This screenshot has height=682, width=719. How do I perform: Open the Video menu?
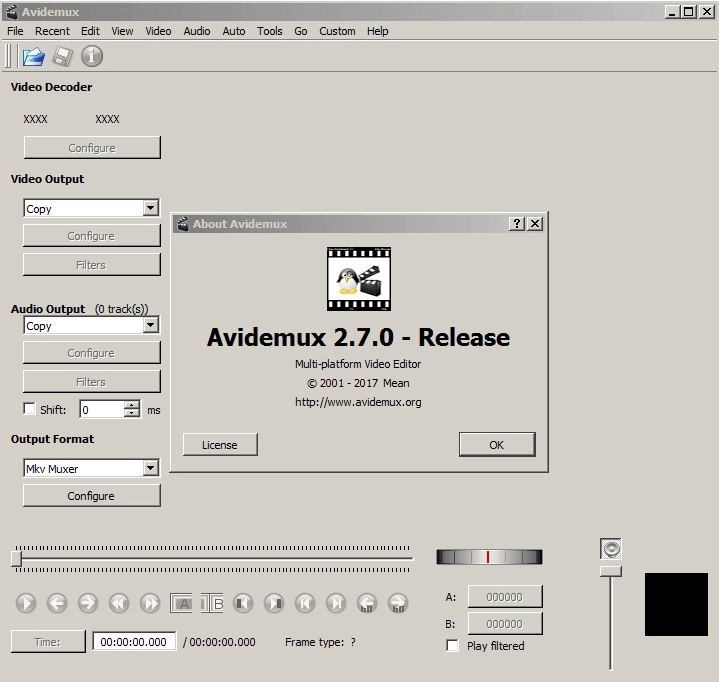(158, 31)
